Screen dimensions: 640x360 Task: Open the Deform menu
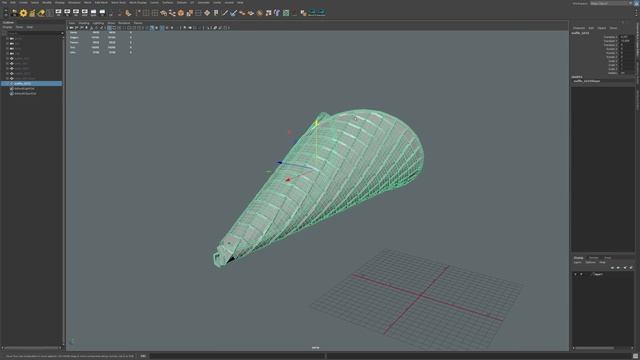182,2
